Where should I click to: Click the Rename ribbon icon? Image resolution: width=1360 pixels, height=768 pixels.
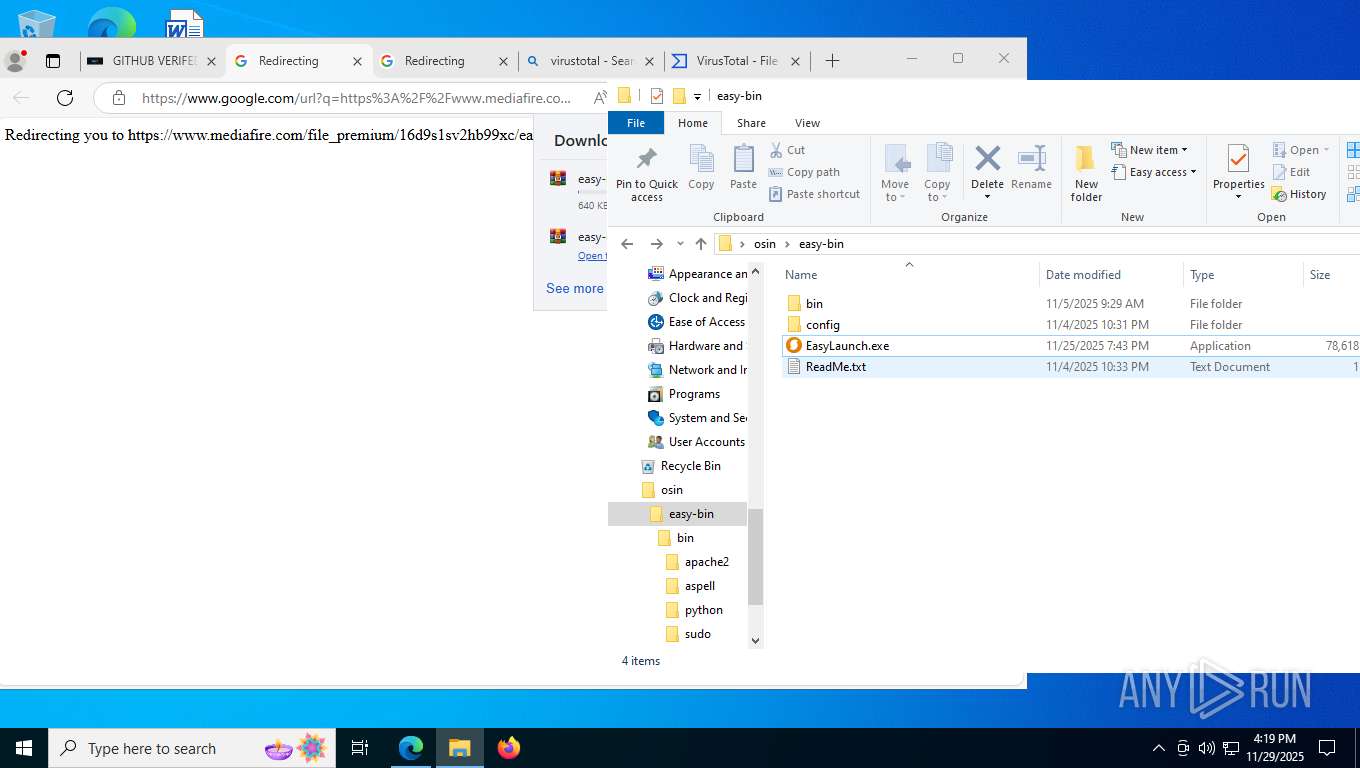point(1031,158)
